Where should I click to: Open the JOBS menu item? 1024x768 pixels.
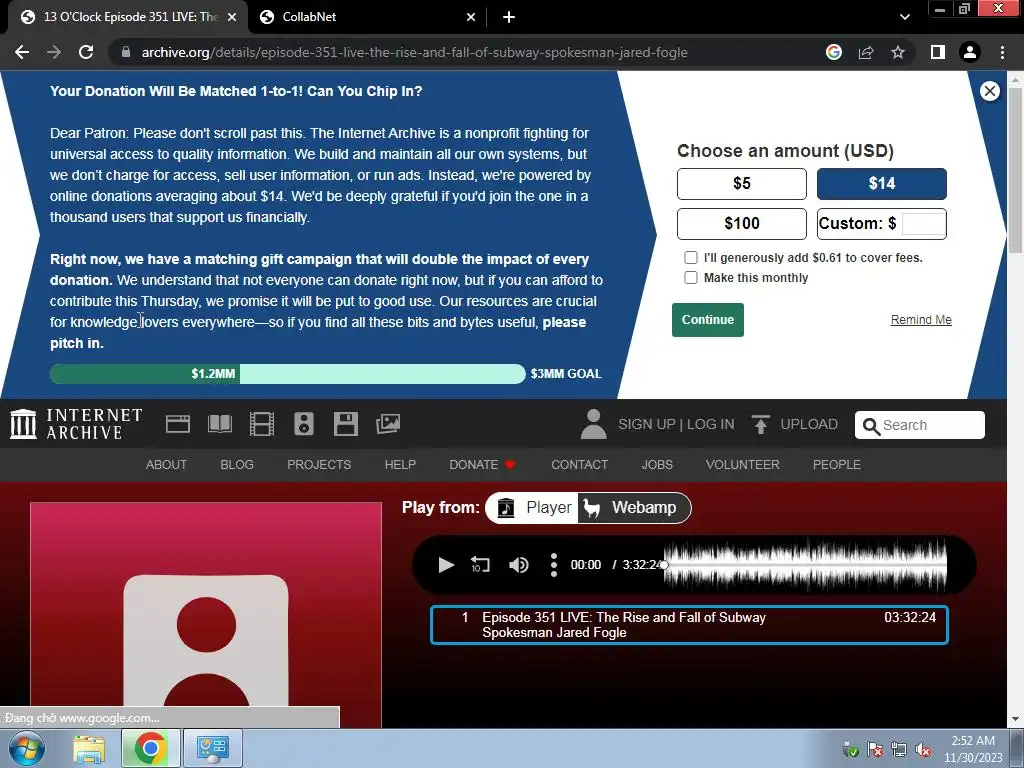657,464
